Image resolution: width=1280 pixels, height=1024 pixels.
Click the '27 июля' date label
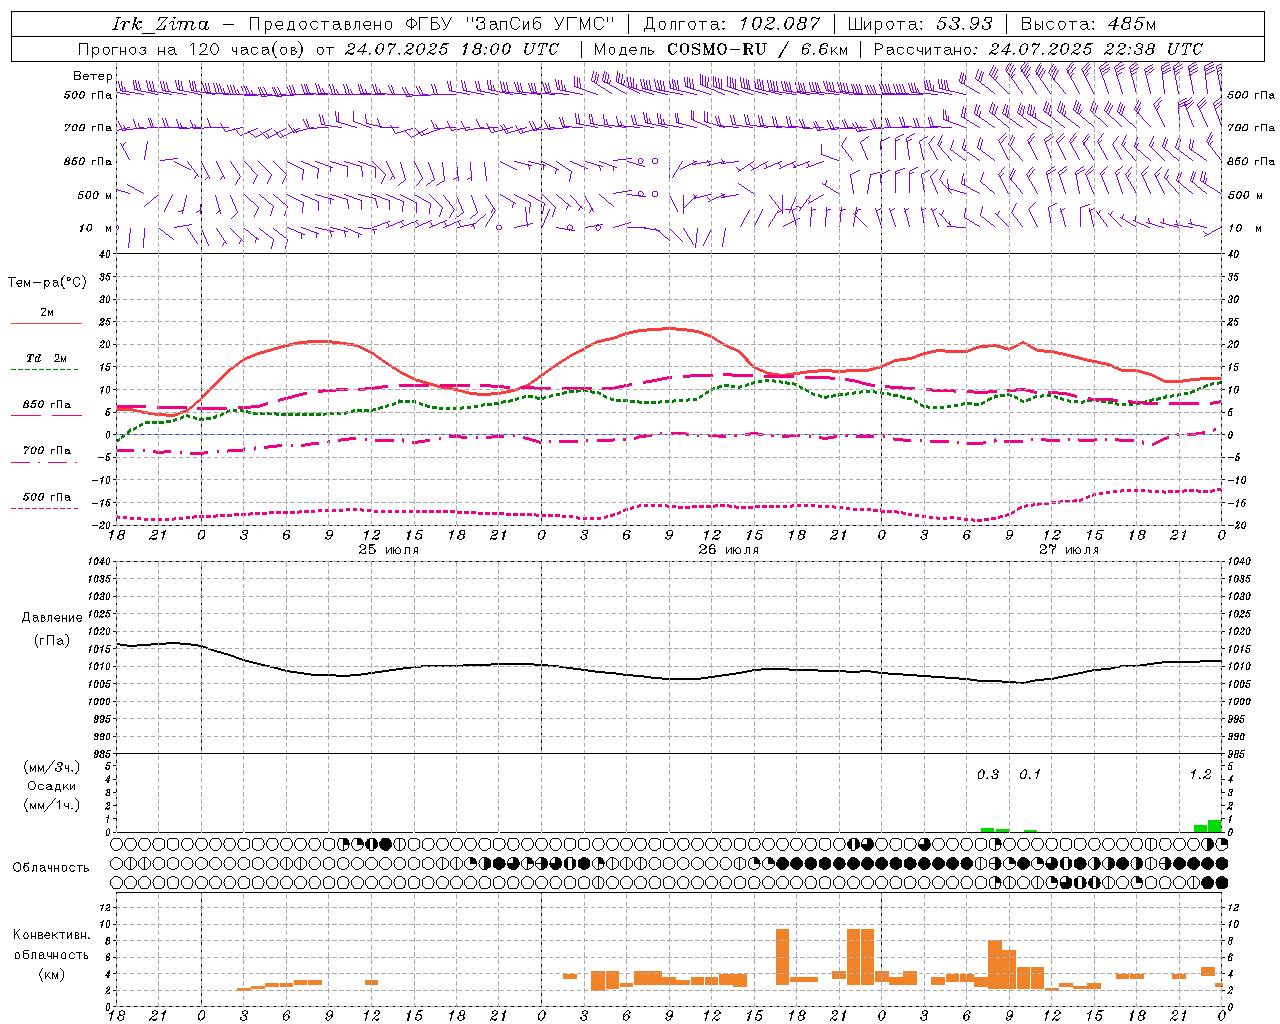coord(1068,550)
